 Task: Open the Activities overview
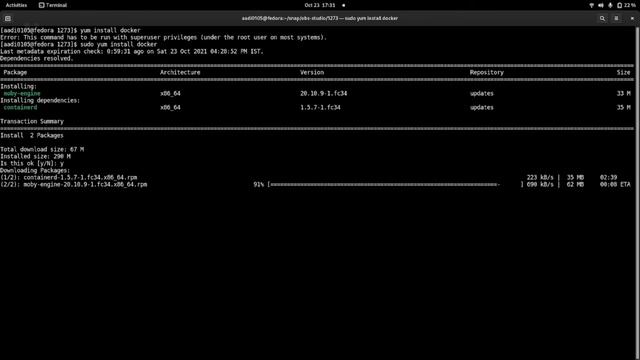16,5
